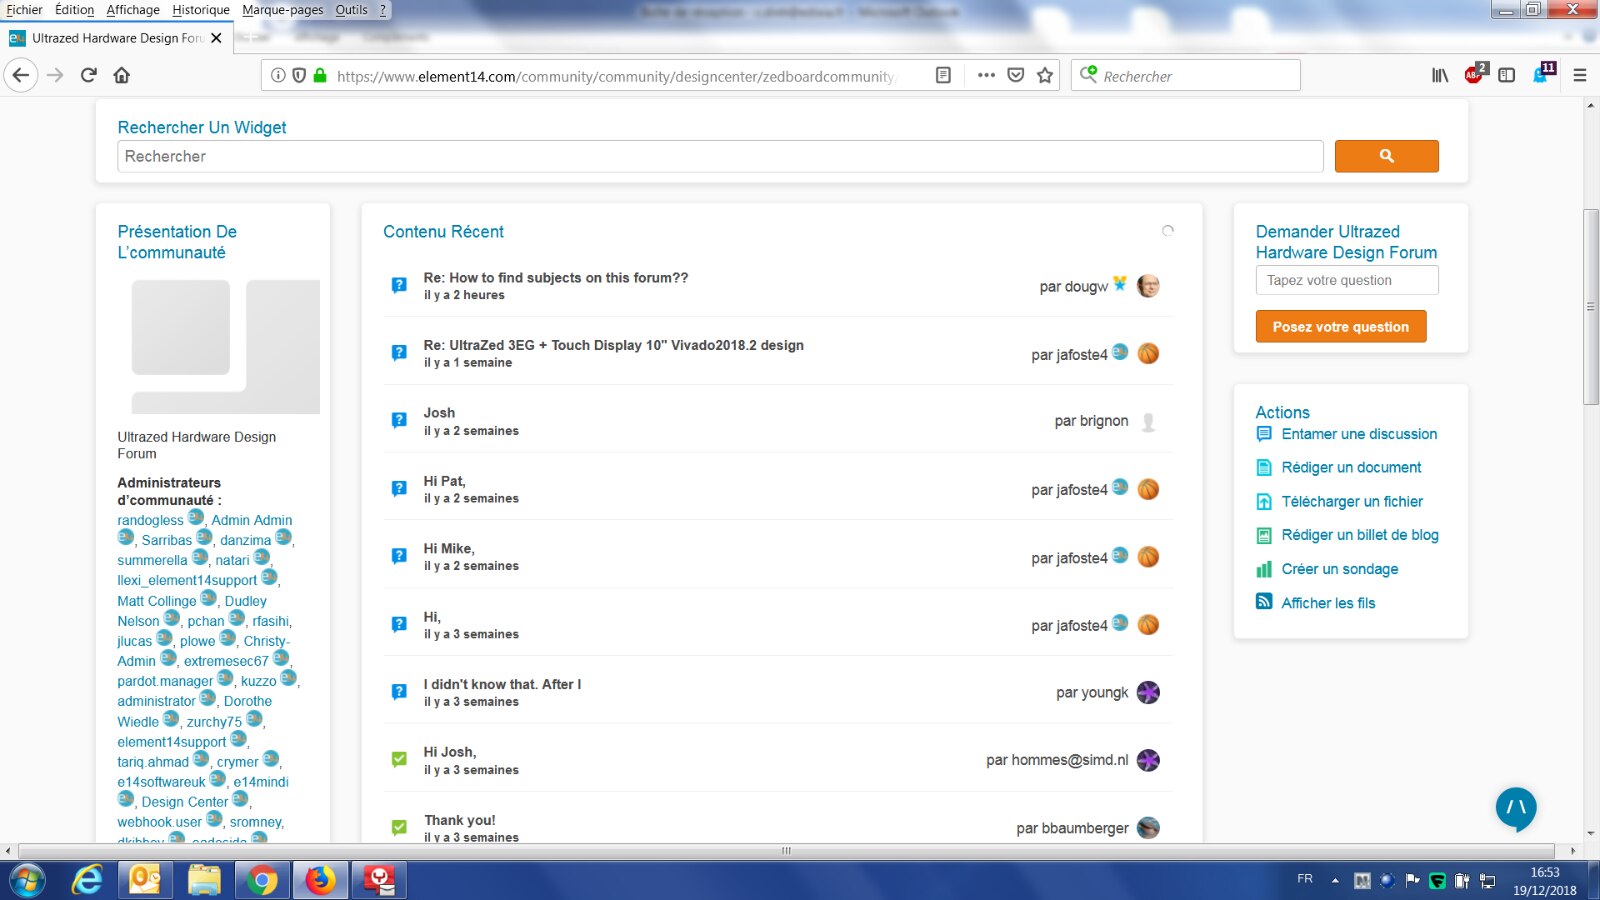Click the Tapez votre question field
Viewport: 1600px width, 900px height.
[1347, 280]
